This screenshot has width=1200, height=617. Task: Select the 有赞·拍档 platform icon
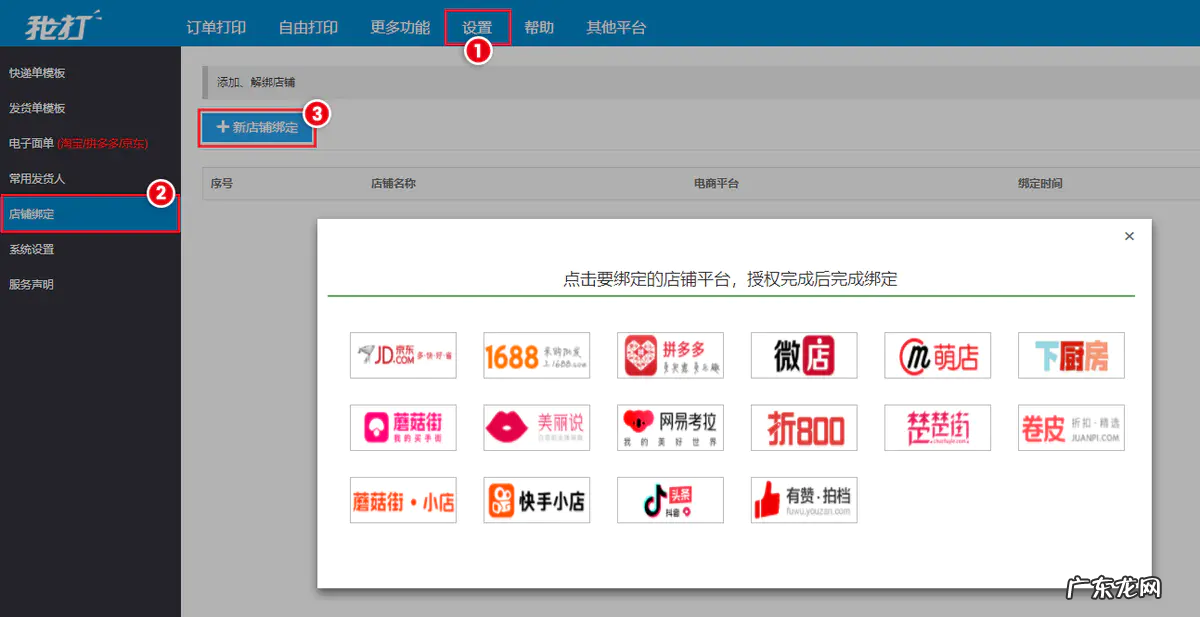coord(803,500)
